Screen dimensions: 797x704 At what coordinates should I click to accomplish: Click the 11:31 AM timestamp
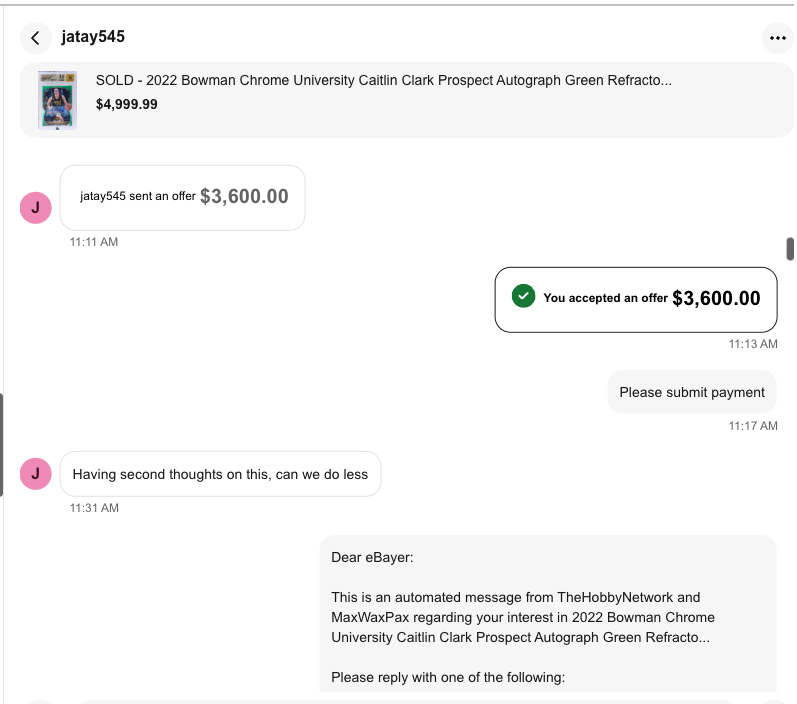point(94,508)
